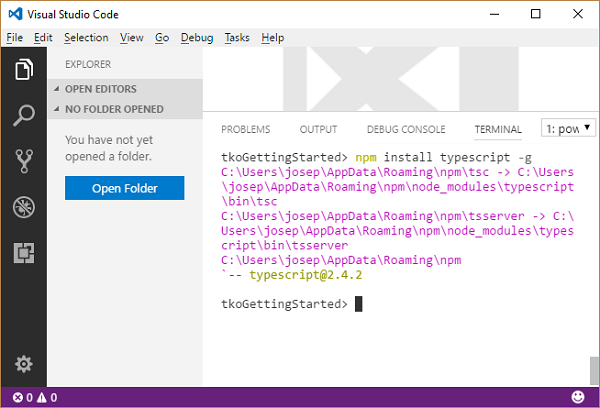Viewport: 600px width, 408px height.
Task: Open the Selection menu
Action: coord(86,38)
